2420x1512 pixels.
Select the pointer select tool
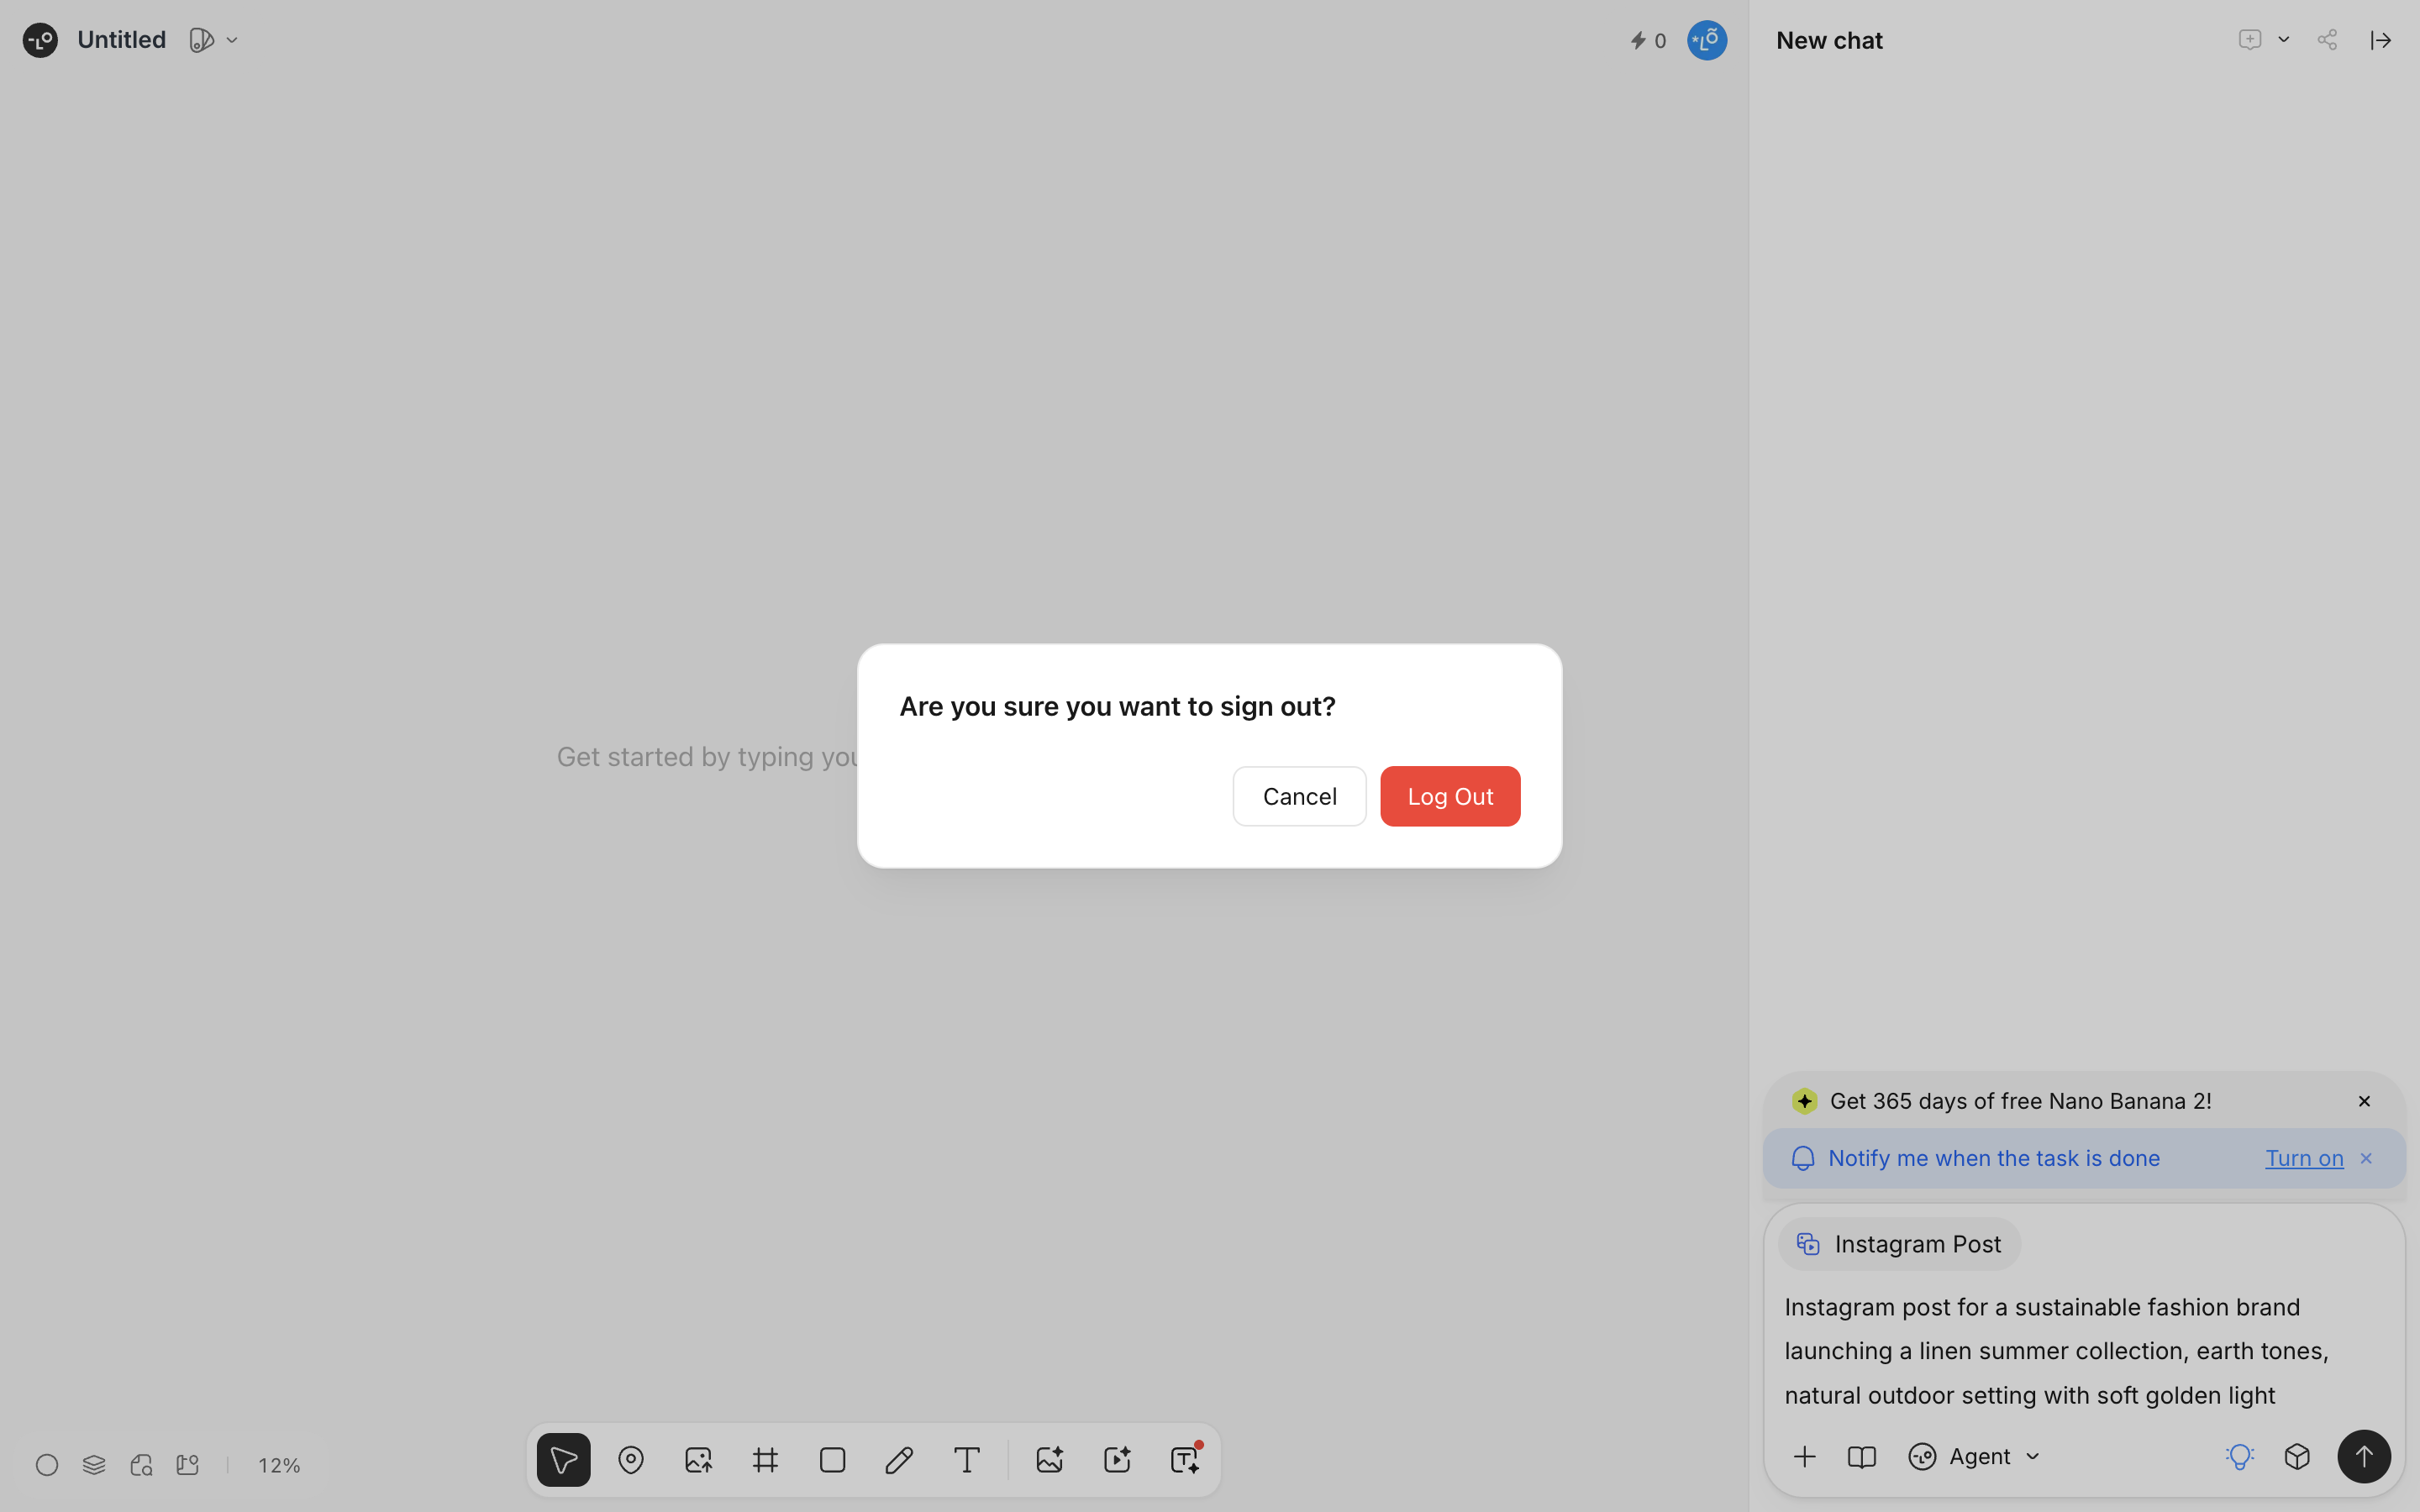[563, 1460]
